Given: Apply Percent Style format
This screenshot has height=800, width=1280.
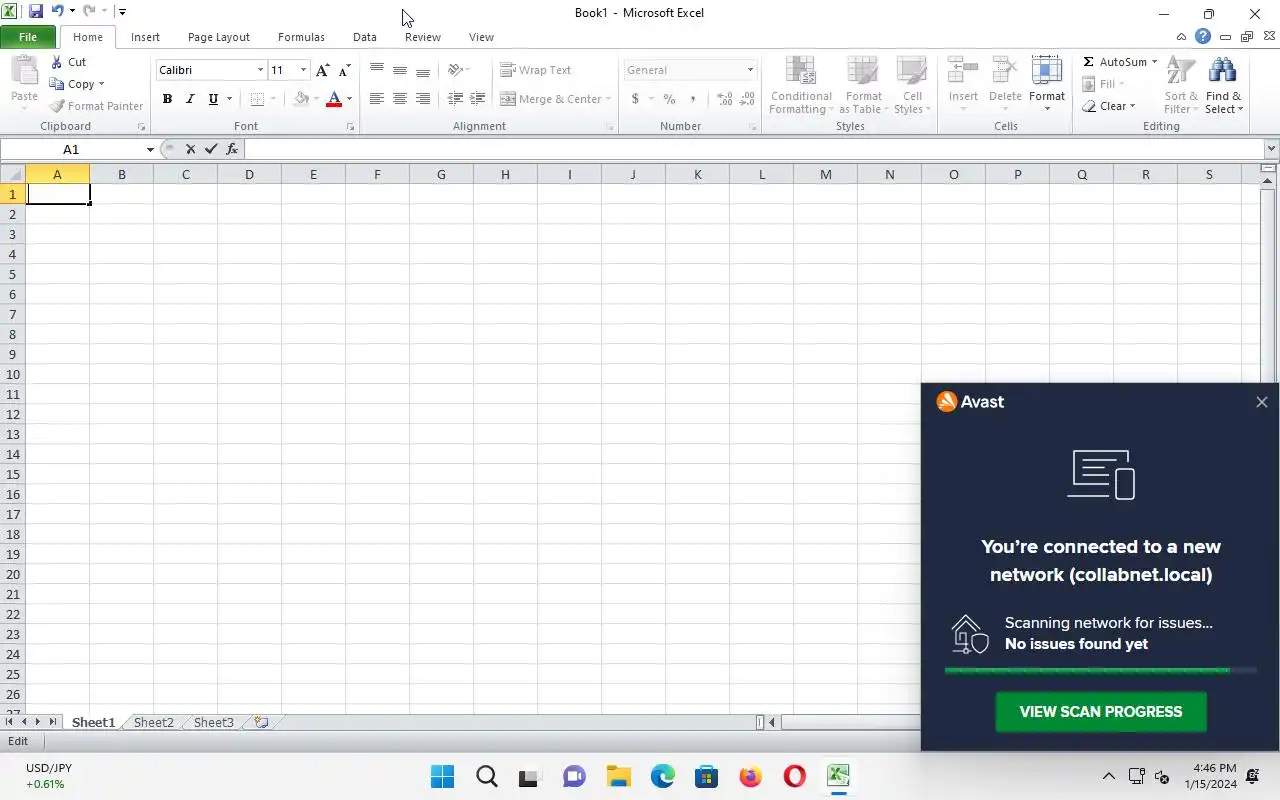Looking at the screenshot, I should pos(669,99).
